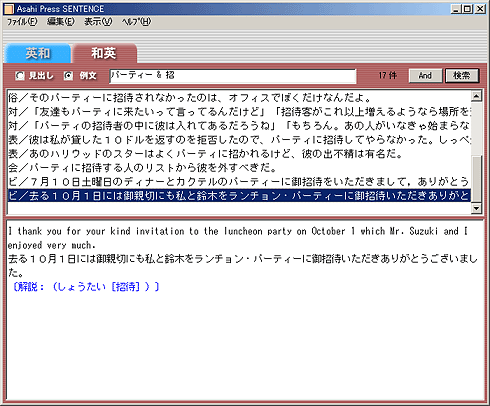The width and height of the screenshot is (490, 406).
Task: Select the 例文 radio button
Action: pos(68,76)
